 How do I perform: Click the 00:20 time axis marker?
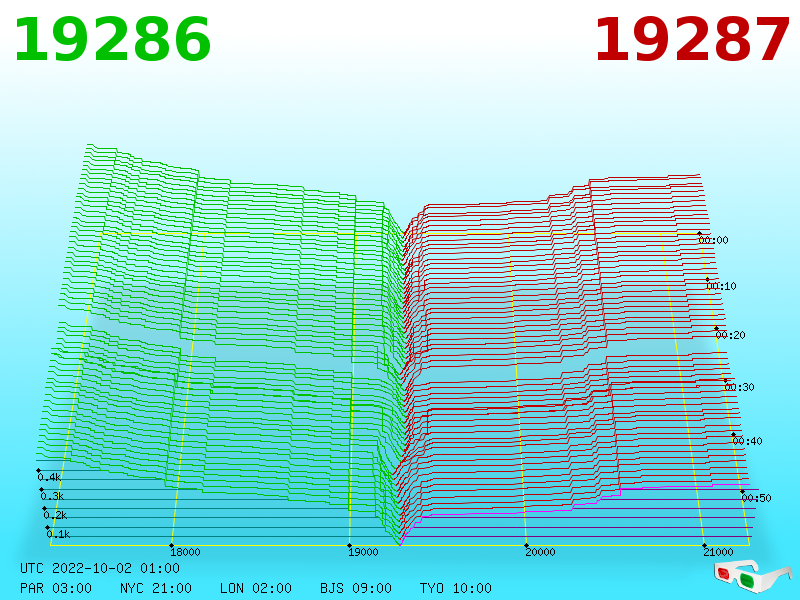pyautogui.click(x=731, y=335)
